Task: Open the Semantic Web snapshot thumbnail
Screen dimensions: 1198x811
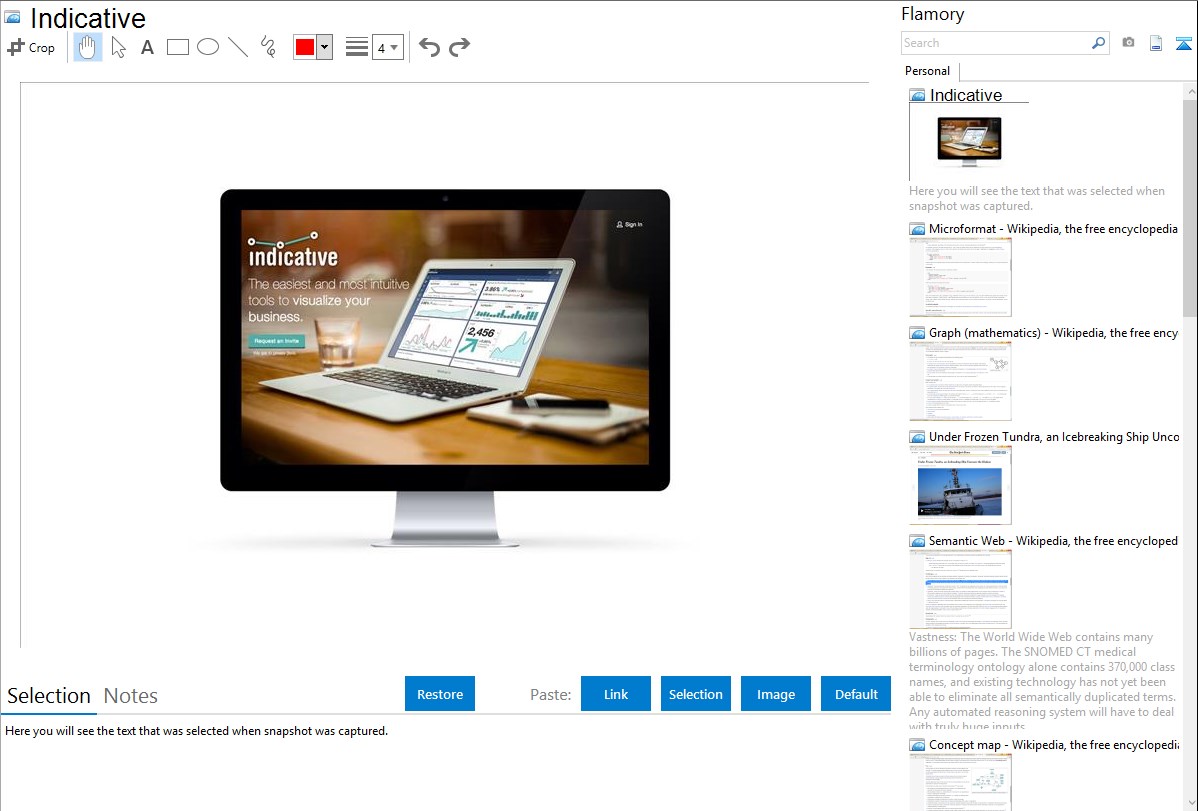Action: coord(960,589)
